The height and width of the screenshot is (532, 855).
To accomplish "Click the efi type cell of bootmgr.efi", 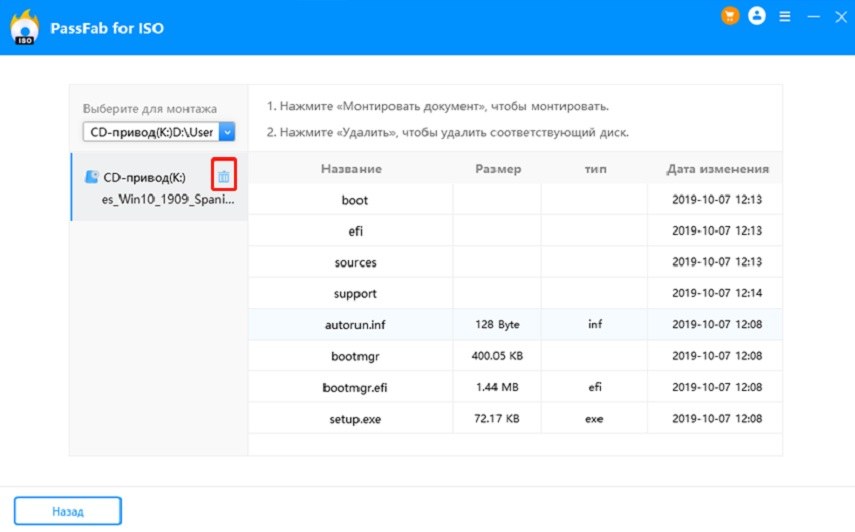I will pos(595,387).
